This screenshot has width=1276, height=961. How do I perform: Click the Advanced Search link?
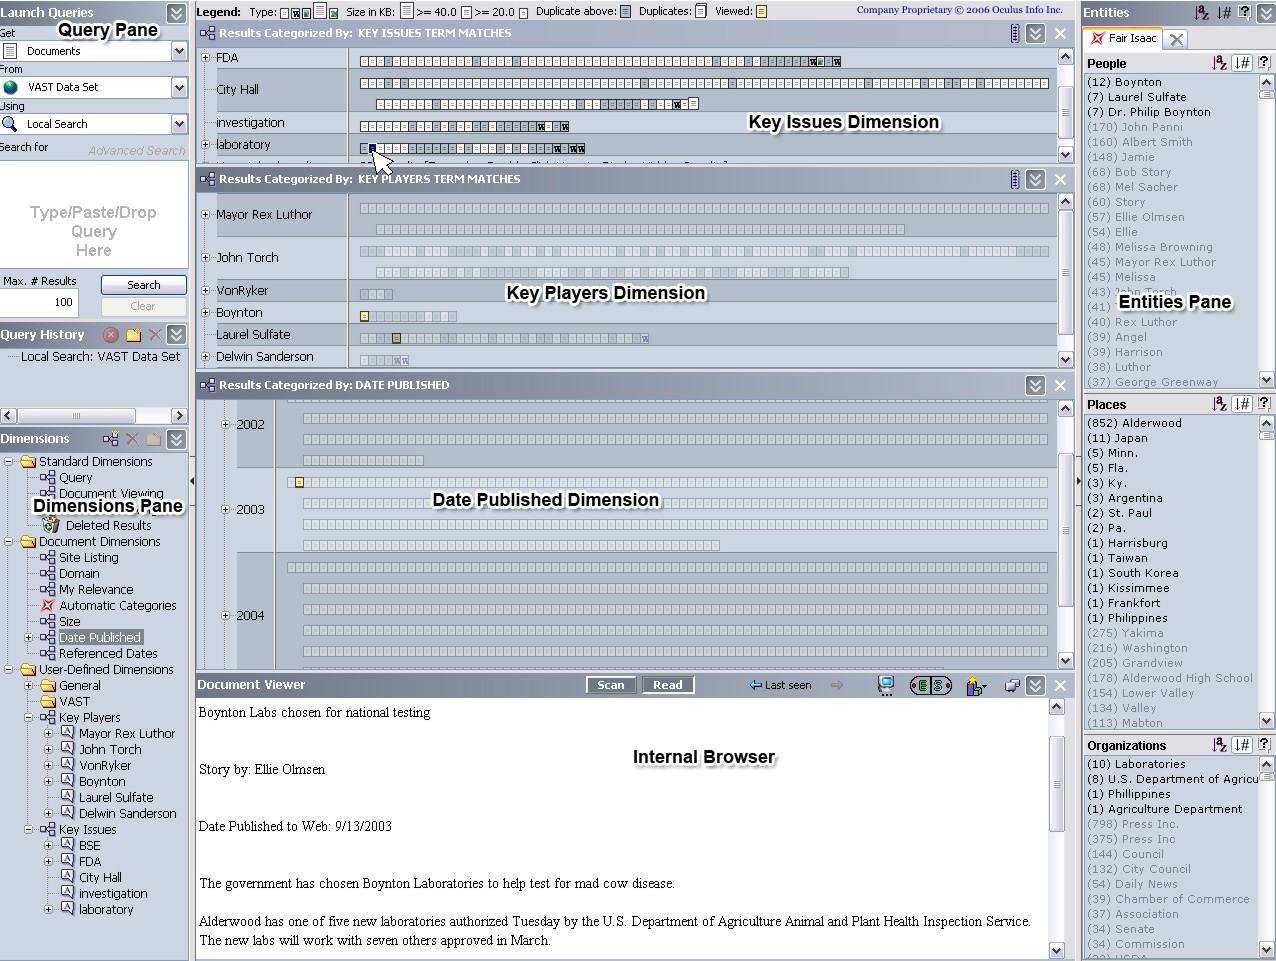pyautogui.click(x=136, y=151)
